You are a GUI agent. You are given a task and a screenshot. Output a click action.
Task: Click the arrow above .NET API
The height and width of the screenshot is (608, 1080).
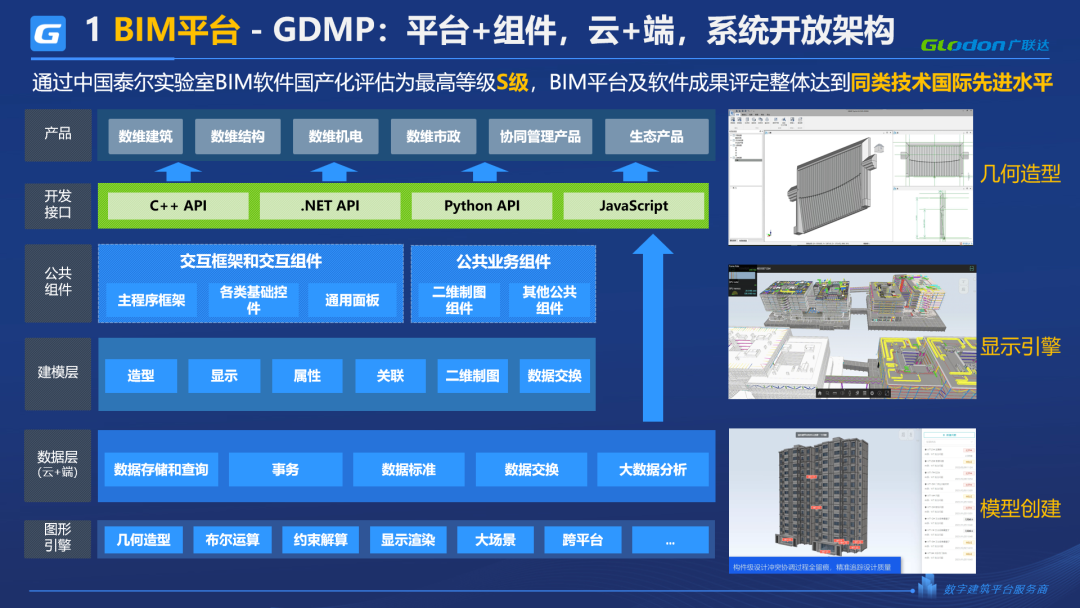(333, 172)
